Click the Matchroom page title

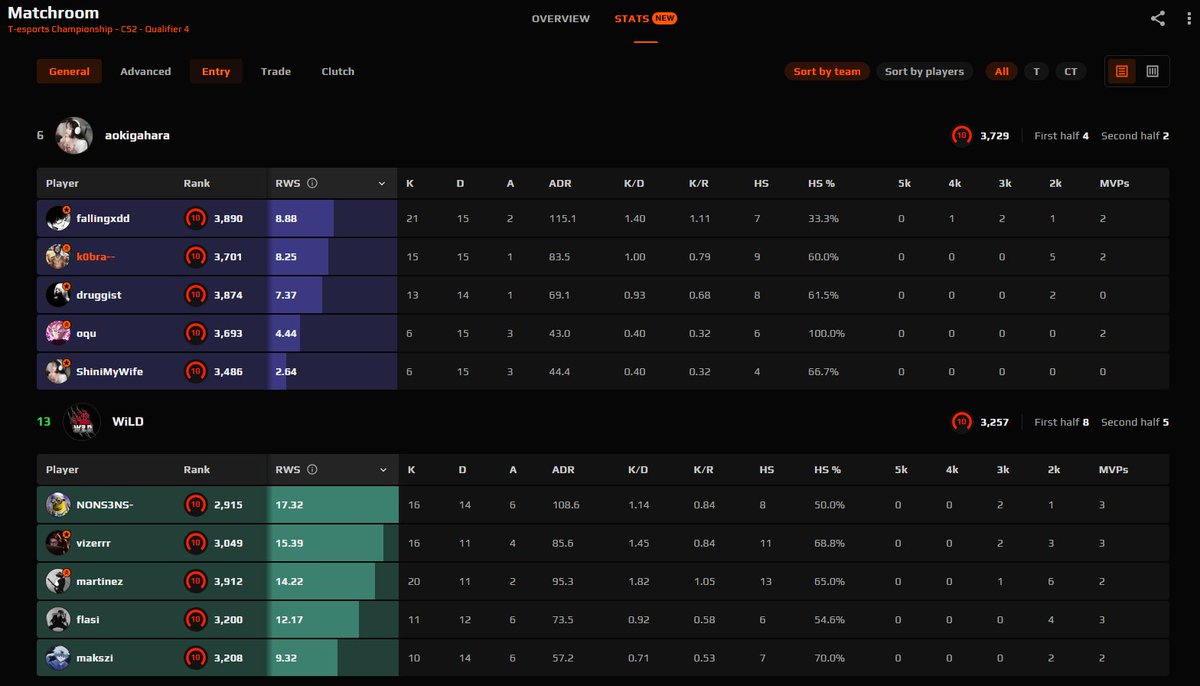pyautogui.click(x=53, y=12)
